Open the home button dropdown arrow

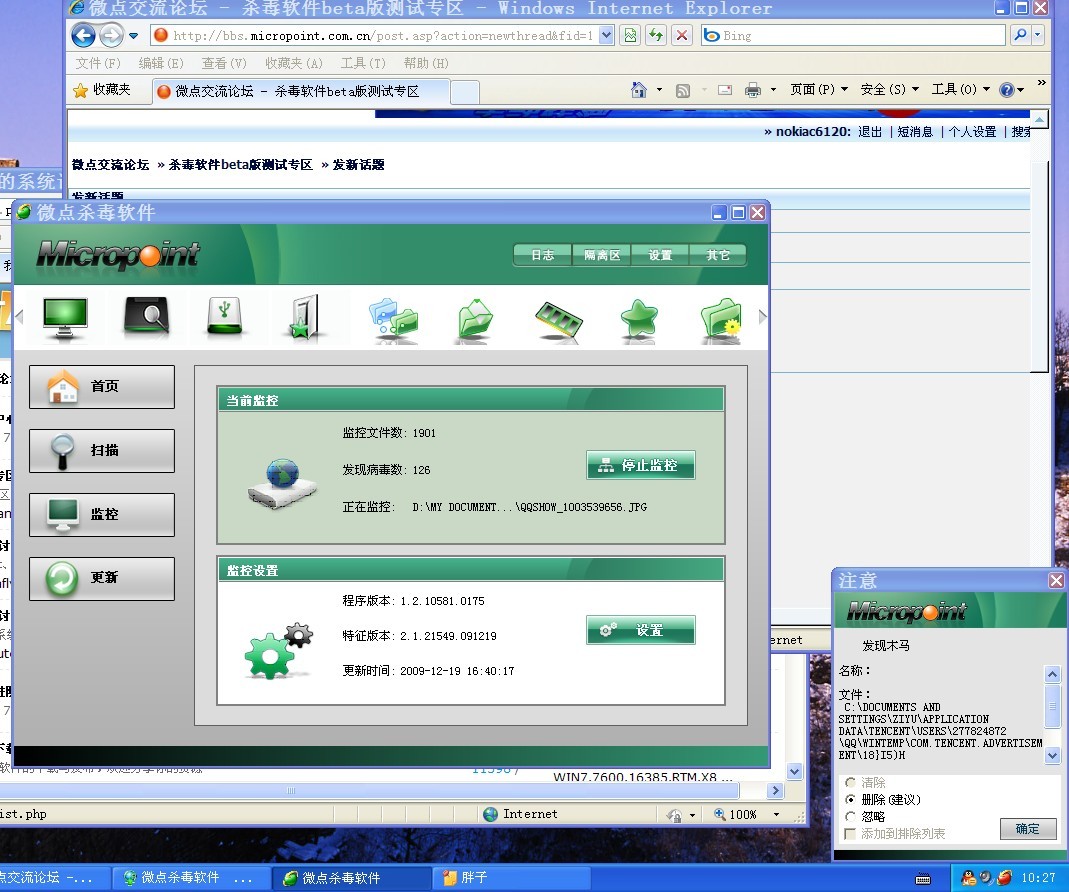pyautogui.click(x=659, y=89)
